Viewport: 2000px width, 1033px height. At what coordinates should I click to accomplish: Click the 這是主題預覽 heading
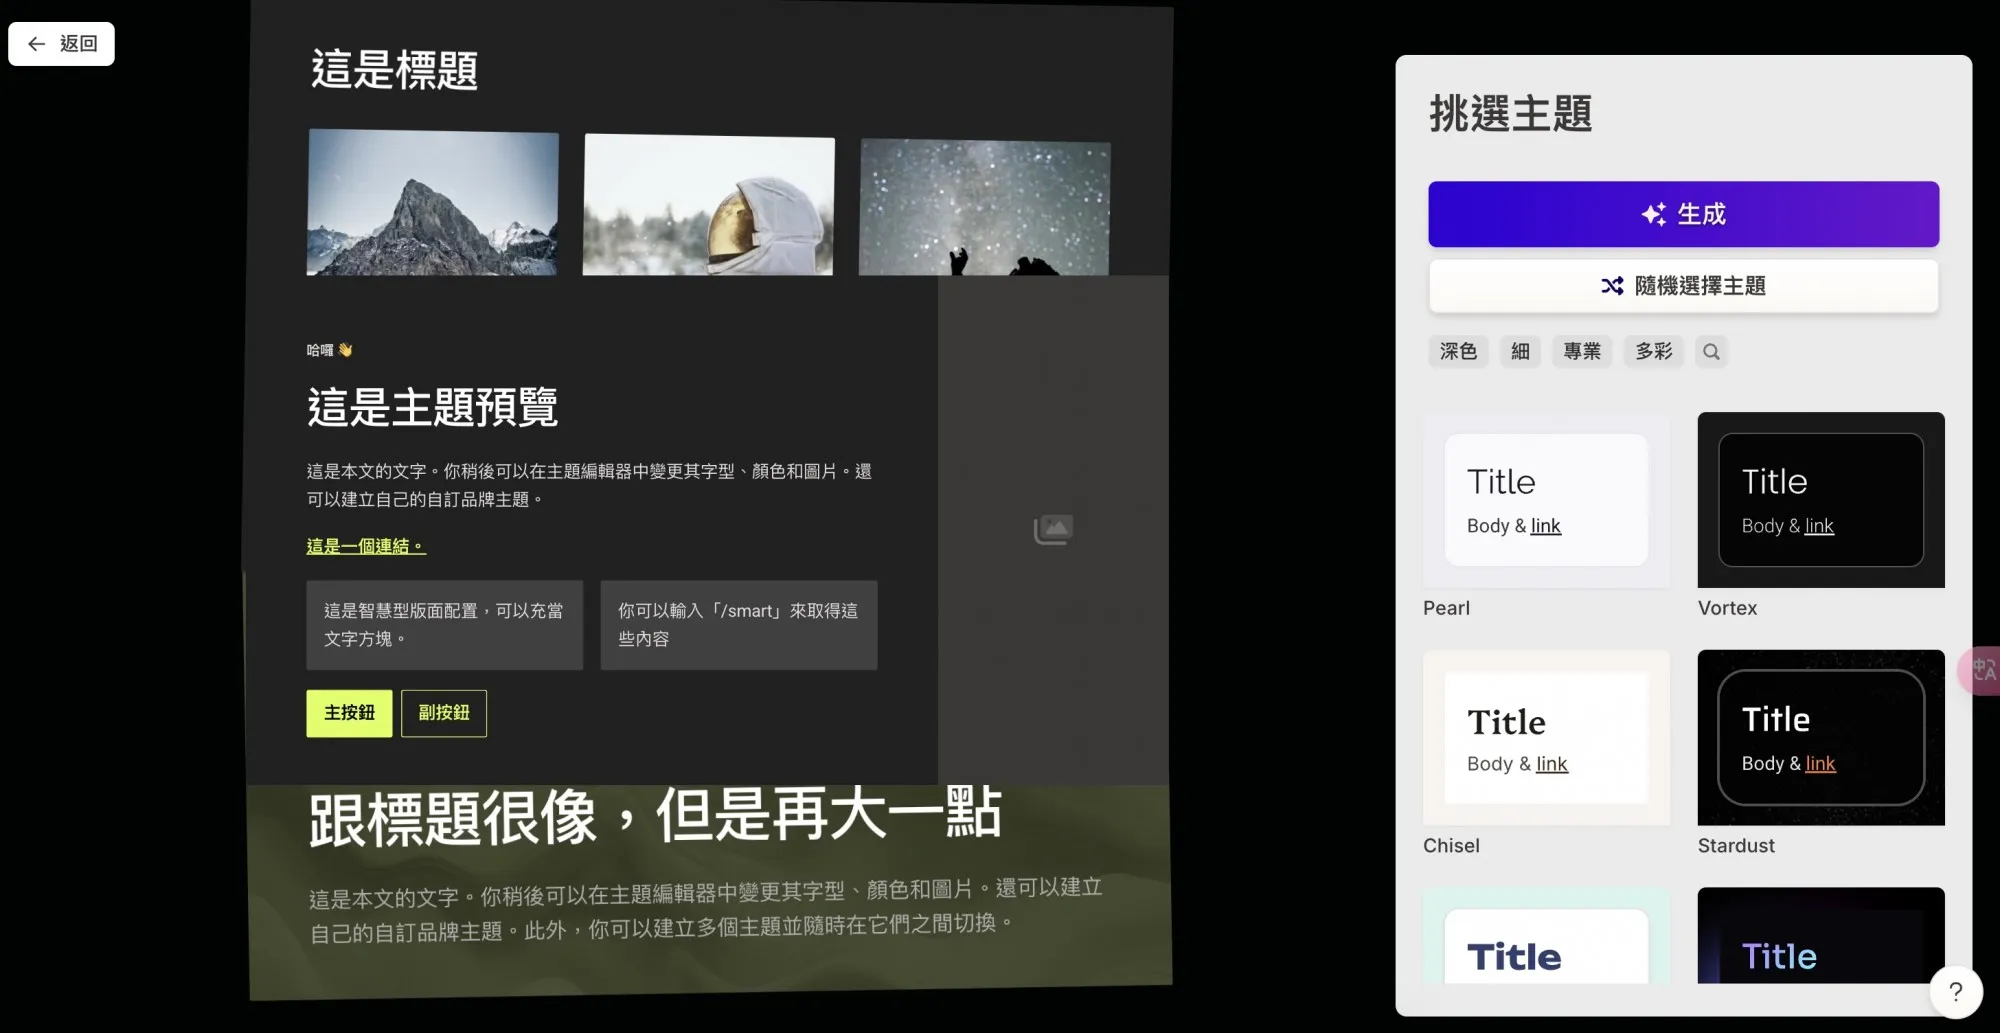[x=432, y=407]
